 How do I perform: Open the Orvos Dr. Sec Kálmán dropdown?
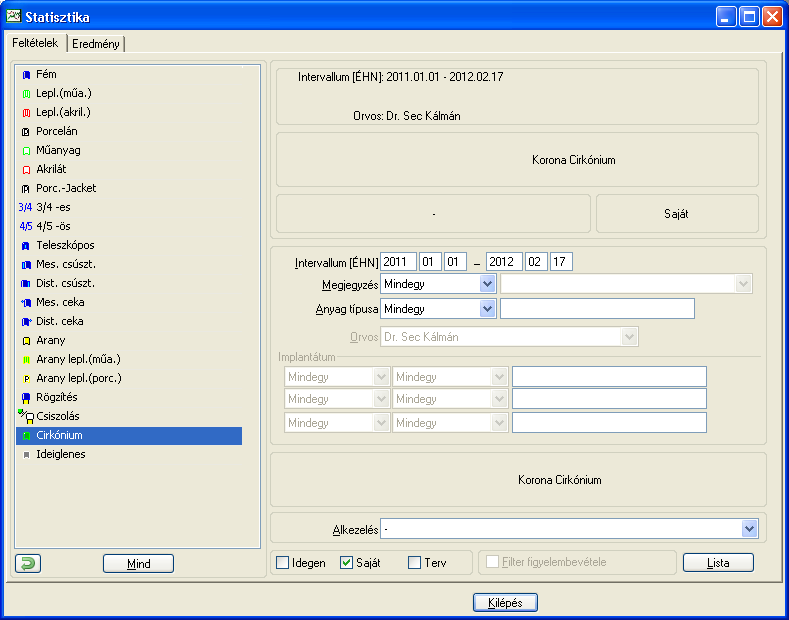[x=629, y=337]
